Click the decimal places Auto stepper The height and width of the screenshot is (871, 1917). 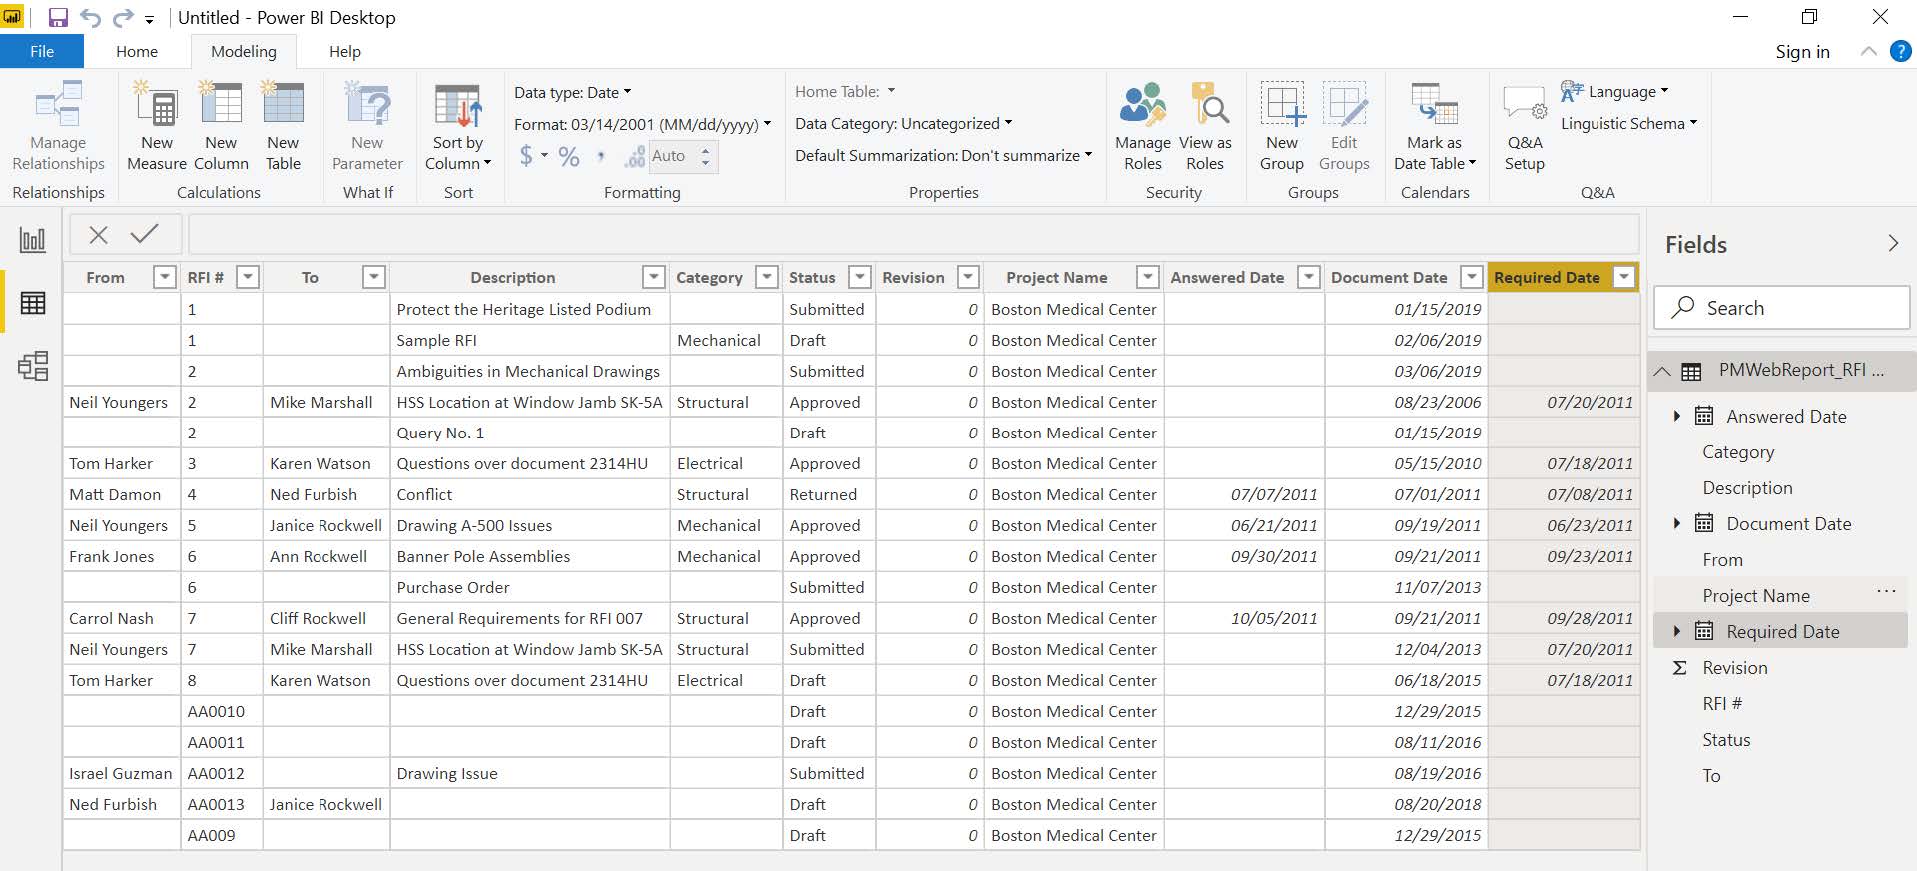pyautogui.click(x=706, y=156)
